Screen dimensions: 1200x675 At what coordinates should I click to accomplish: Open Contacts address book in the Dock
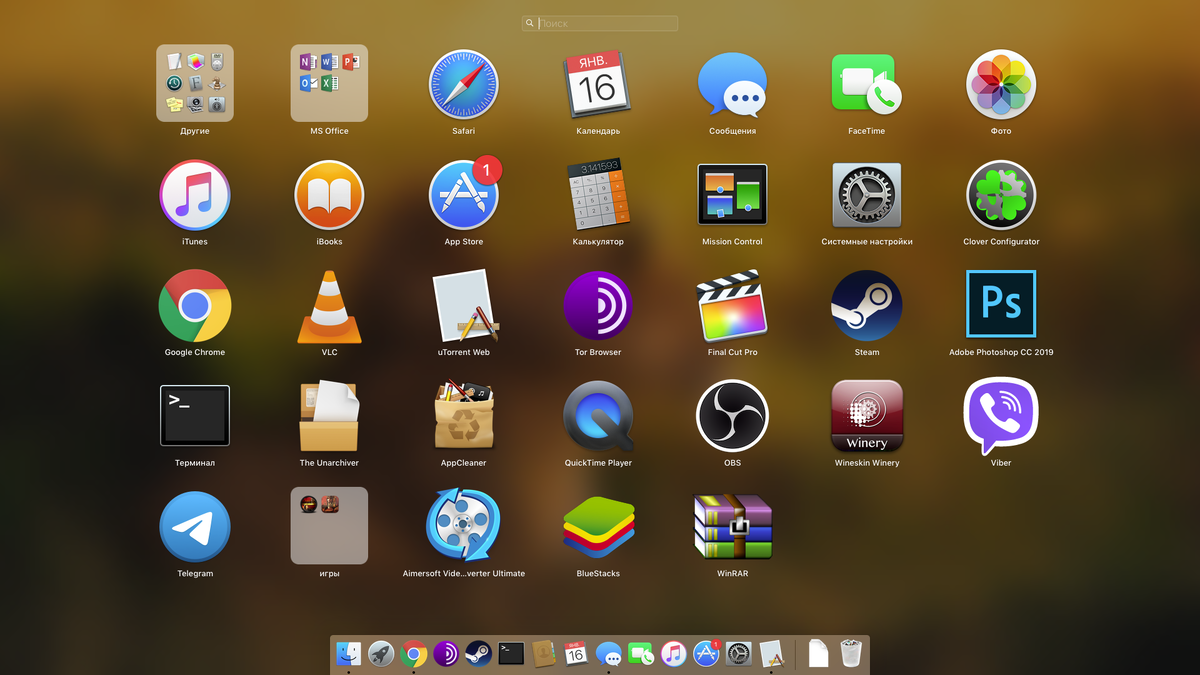coord(543,654)
